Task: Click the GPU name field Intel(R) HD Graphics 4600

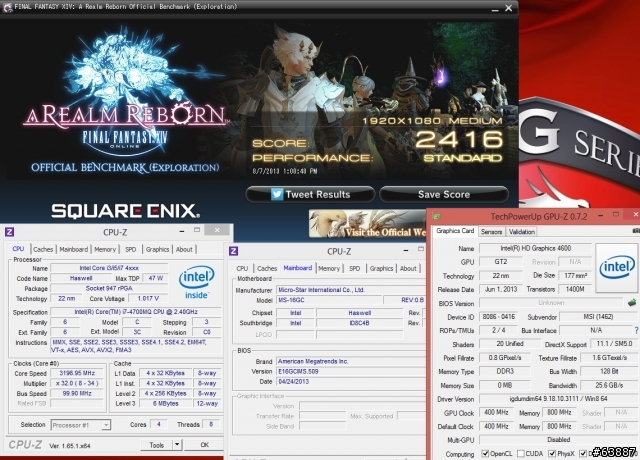Action: pyautogui.click(x=536, y=248)
